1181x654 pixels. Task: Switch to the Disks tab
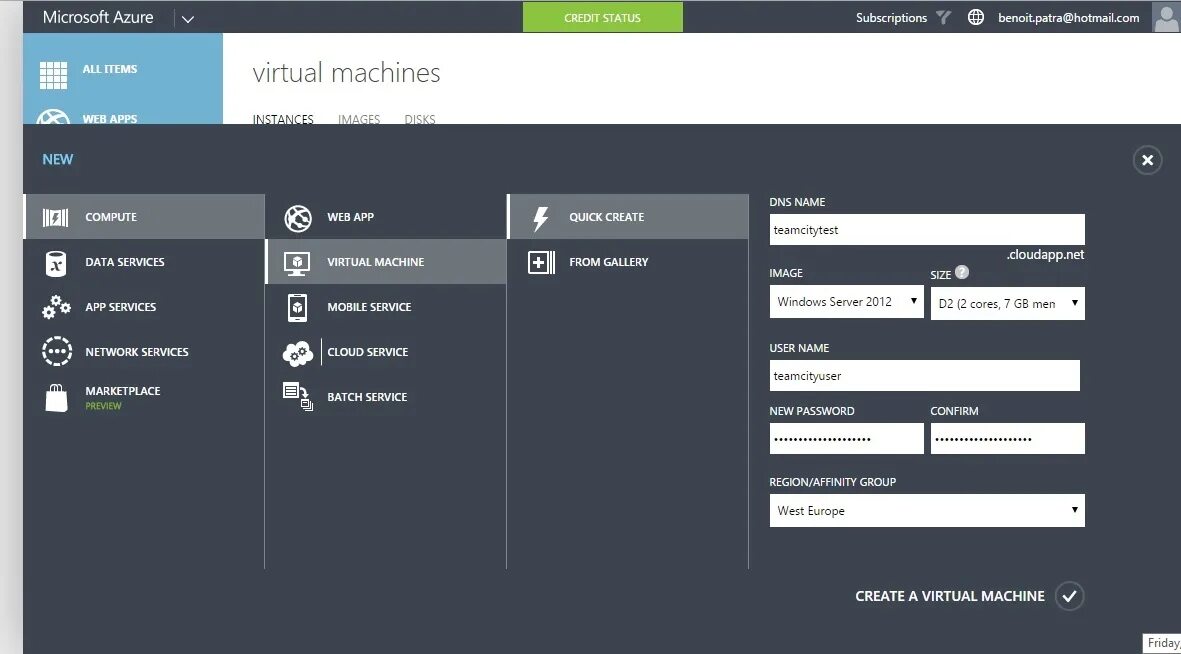click(420, 119)
